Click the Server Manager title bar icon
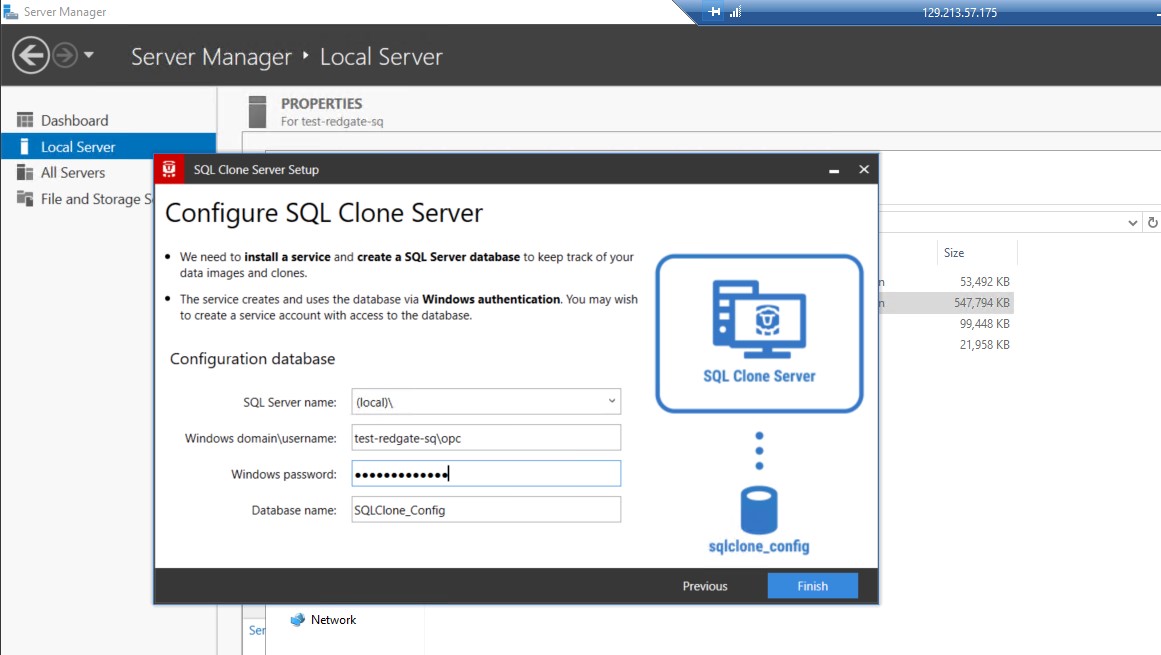Viewport: 1161px width, 655px height. coord(10,12)
